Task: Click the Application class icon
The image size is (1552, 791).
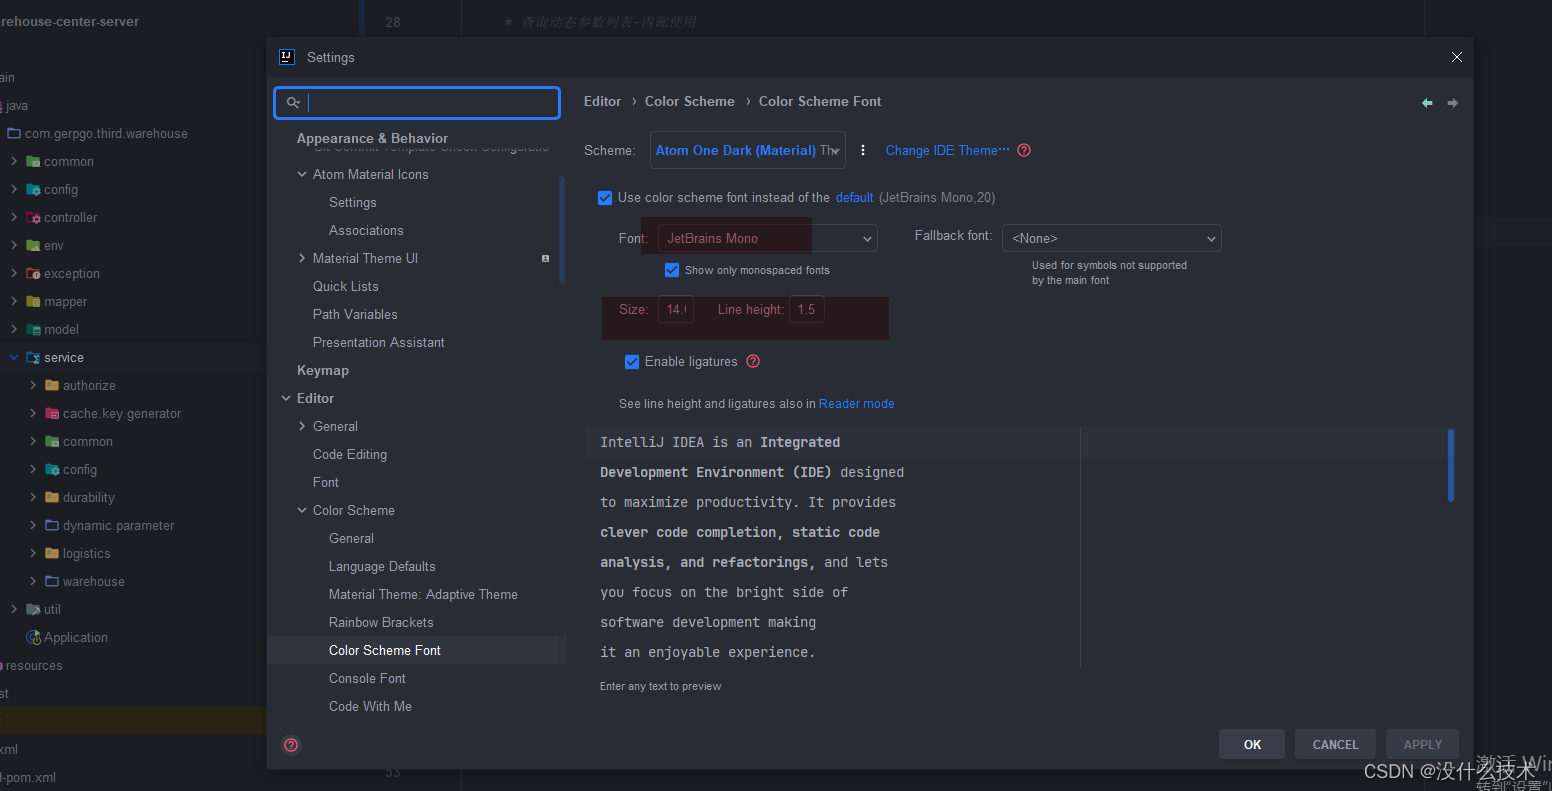Action: [x=33, y=637]
